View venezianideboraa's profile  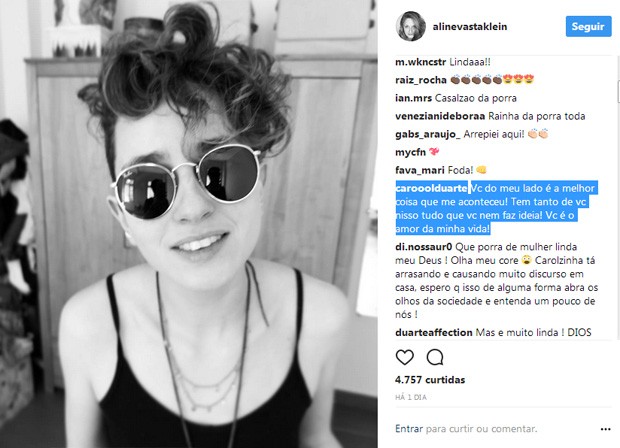tap(440, 116)
